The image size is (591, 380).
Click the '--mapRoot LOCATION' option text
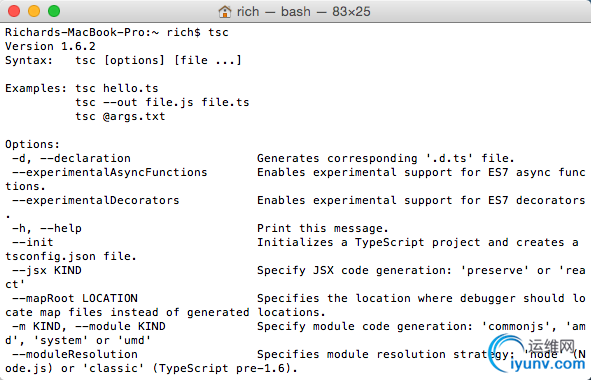coord(75,298)
